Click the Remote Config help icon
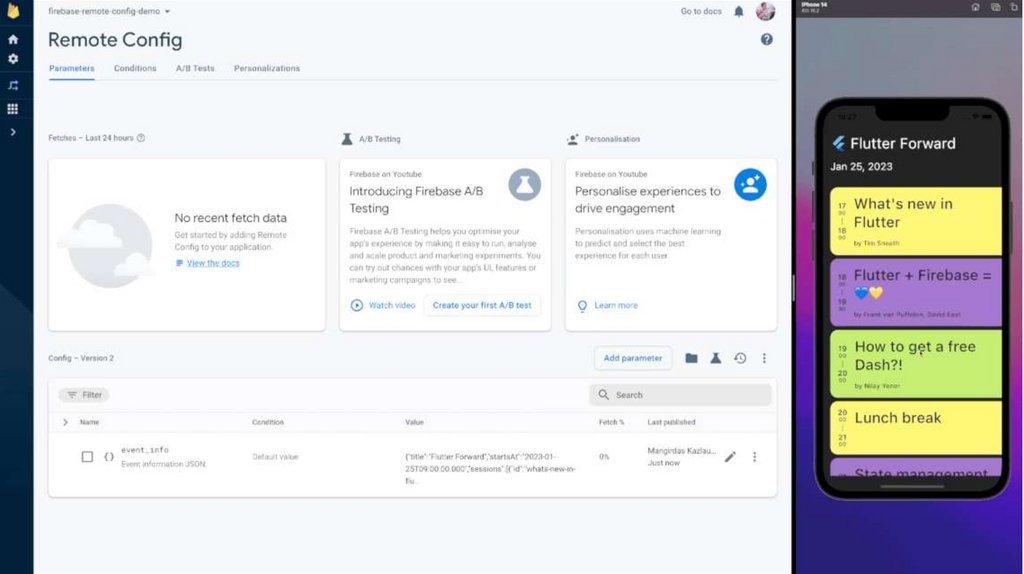This screenshot has height=574, width=1024. pyautogui.click(x=767, y=39)
